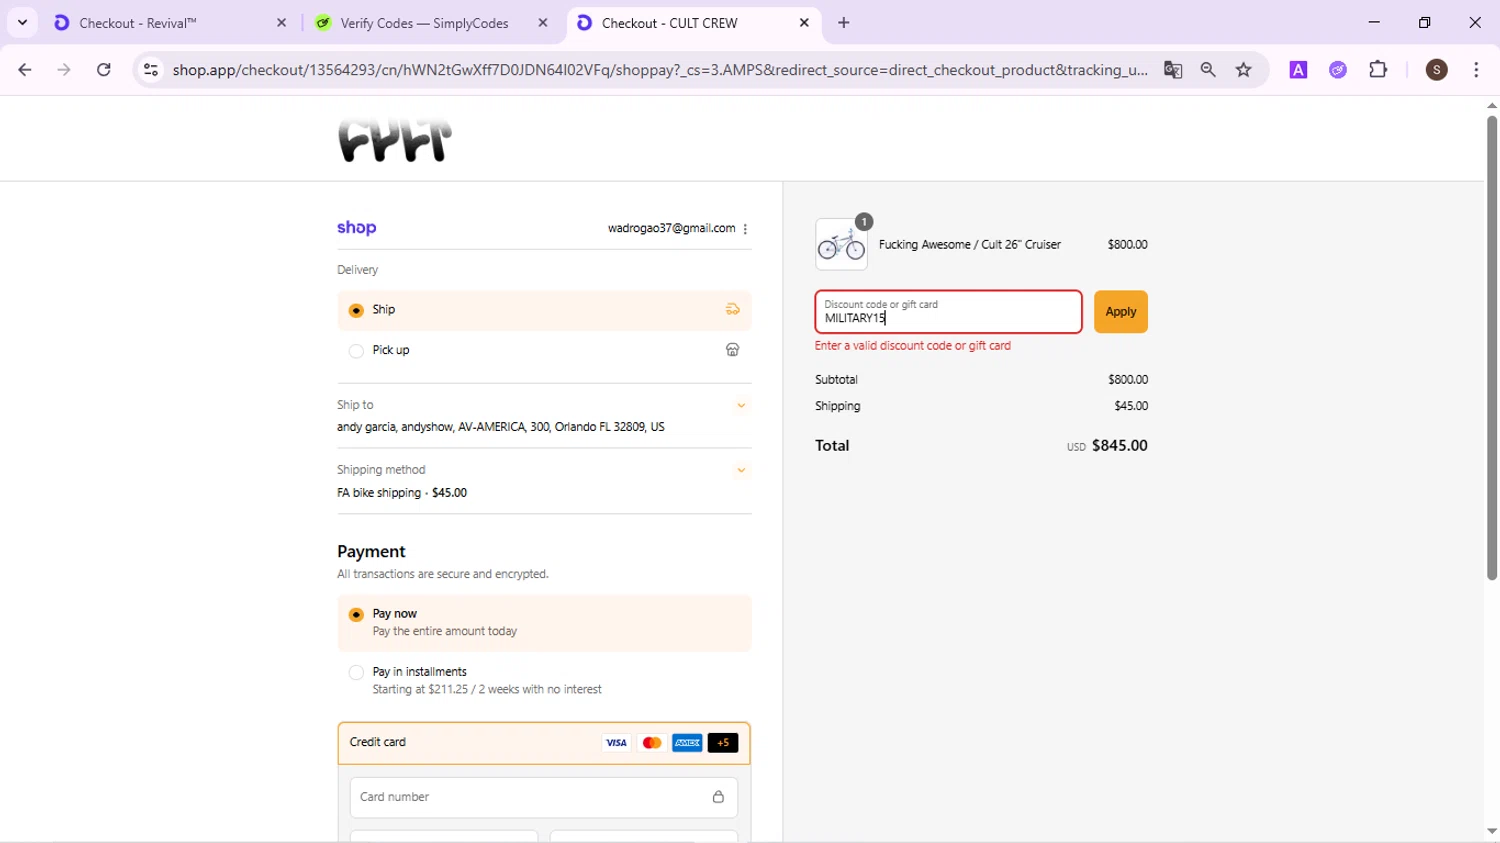1500x843 pixels.
Task: Click the address bar URL
Action: pos(660,70)
